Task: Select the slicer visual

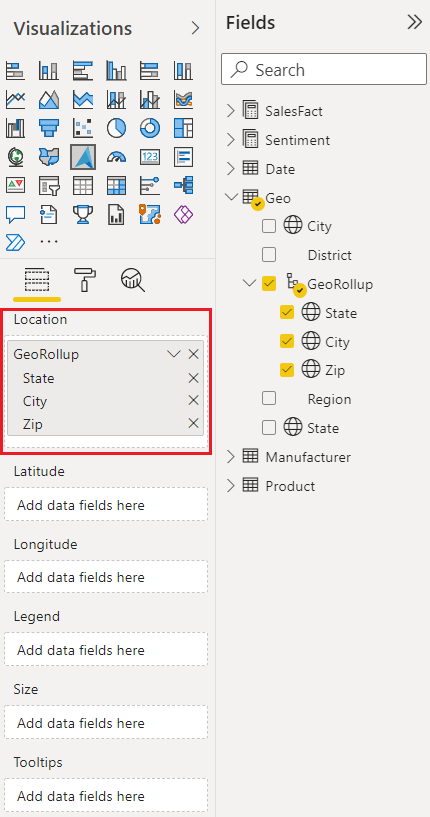Action: tap(48, 185)
